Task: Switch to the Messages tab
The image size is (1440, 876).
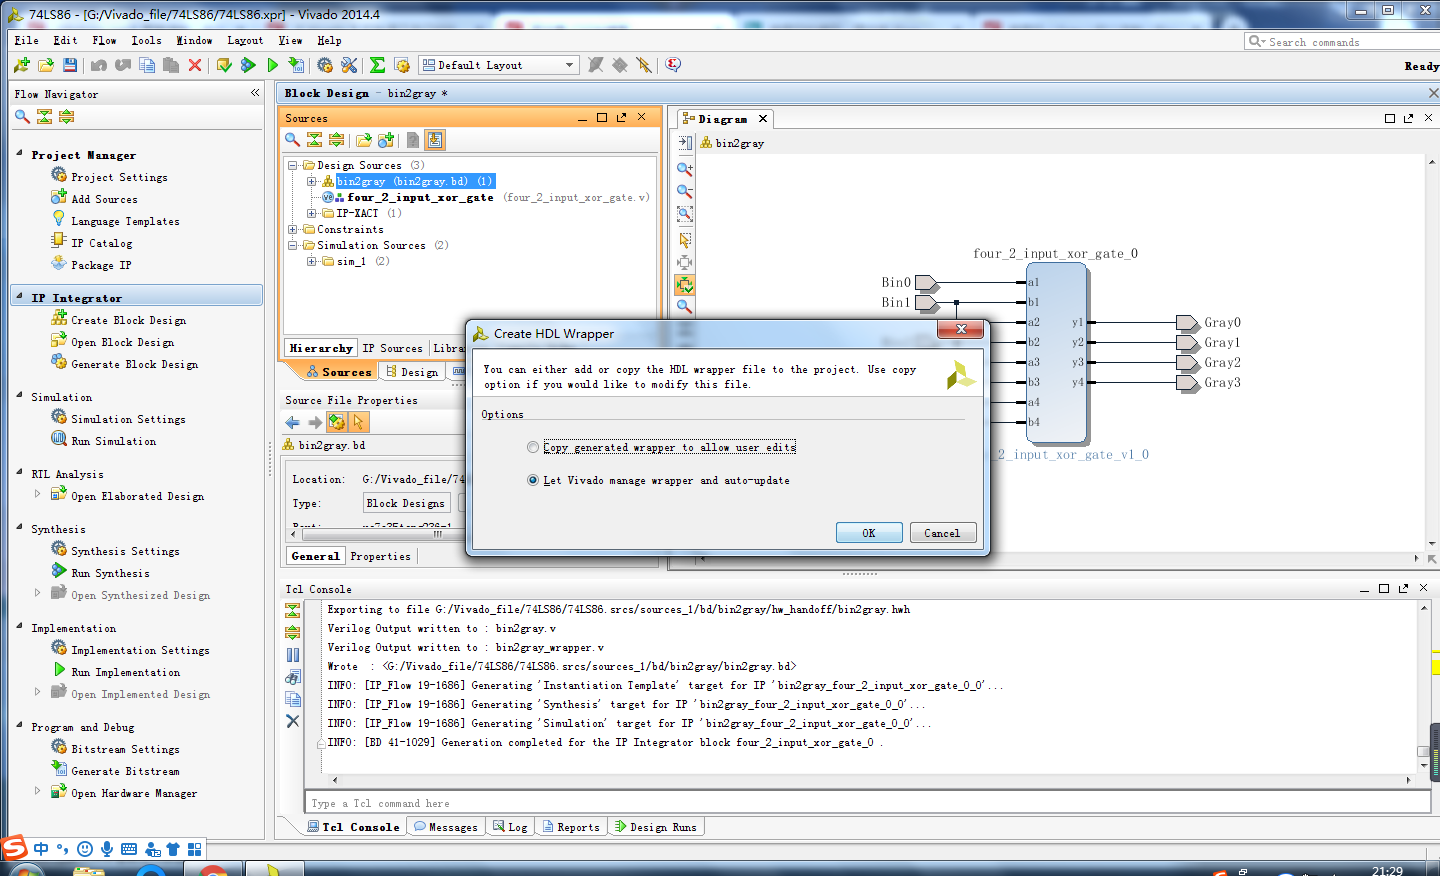Action: 446,827
